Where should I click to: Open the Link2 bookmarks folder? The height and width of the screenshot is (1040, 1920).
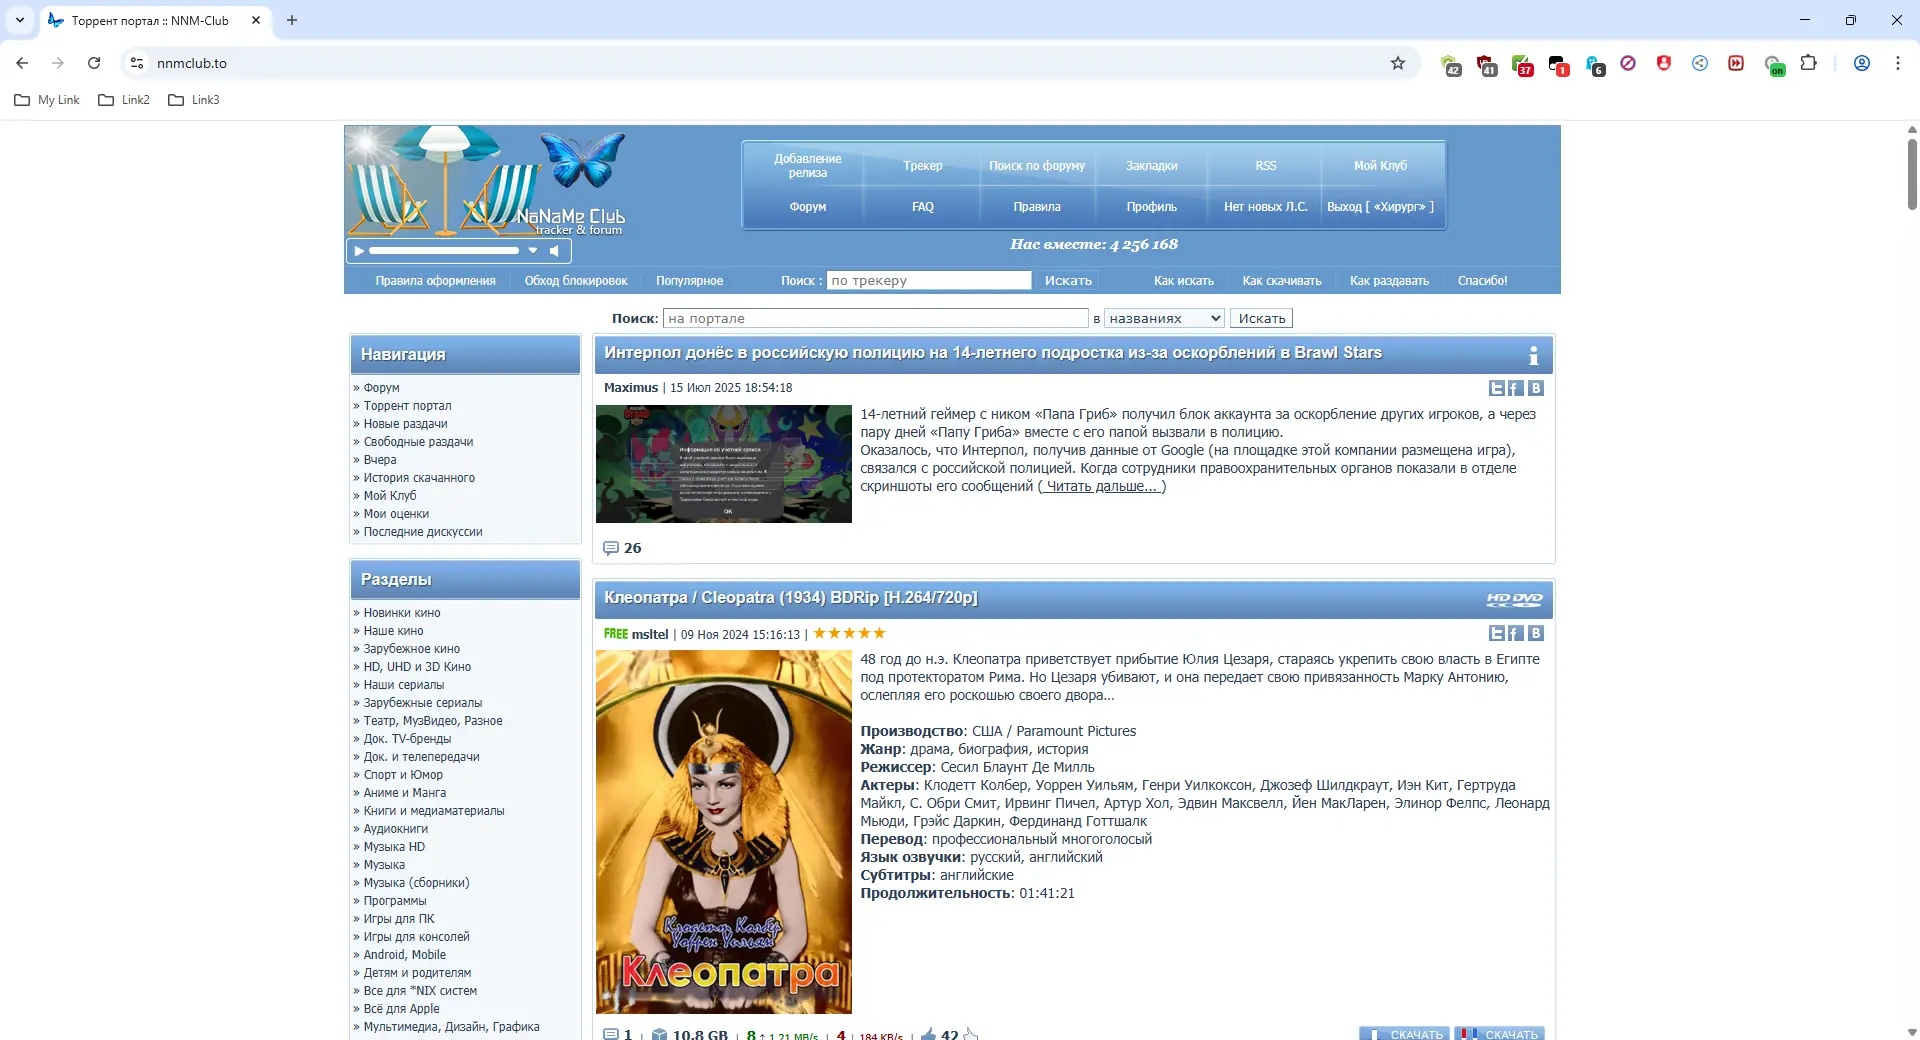[124, 100]
